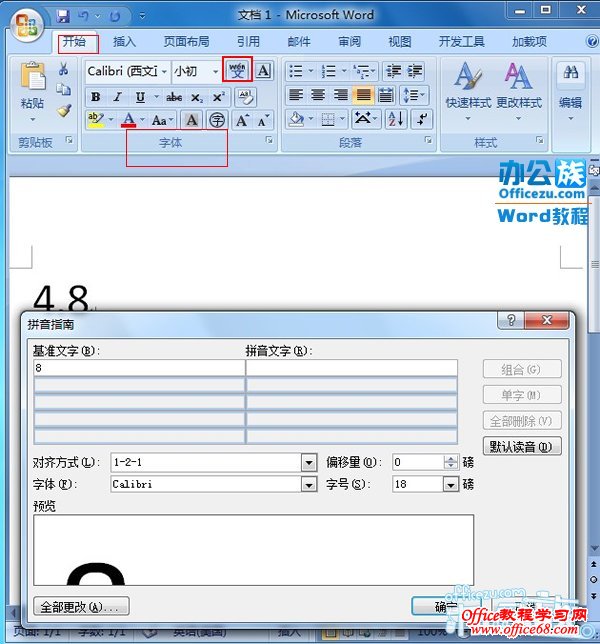Clear formatting with eraser icon
600x644 pixels.
246,97
